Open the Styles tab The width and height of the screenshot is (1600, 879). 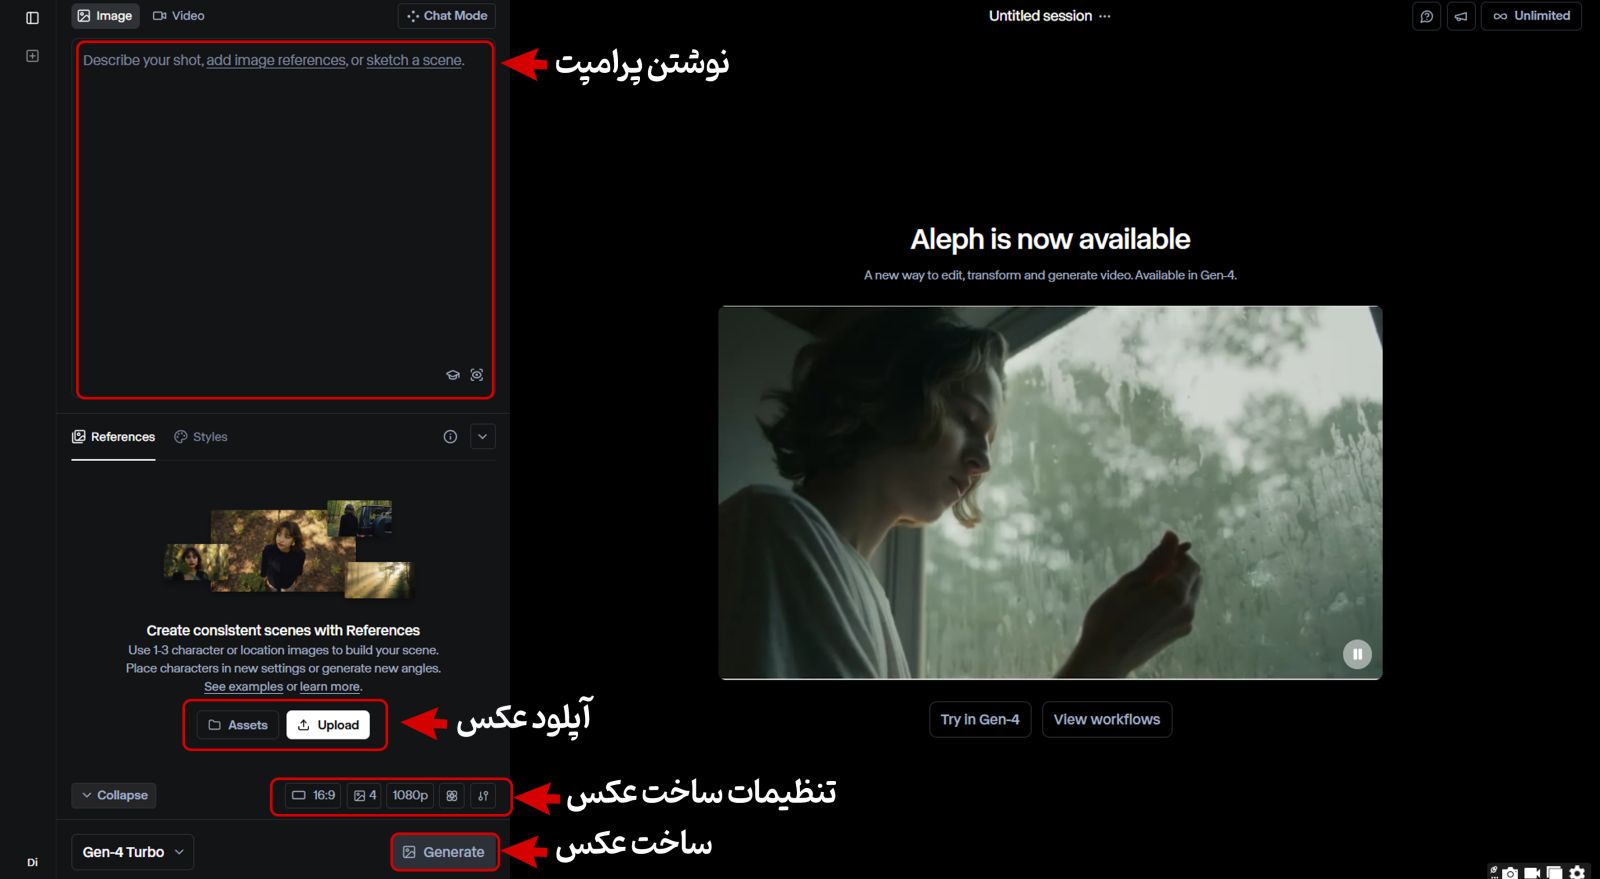201,437
